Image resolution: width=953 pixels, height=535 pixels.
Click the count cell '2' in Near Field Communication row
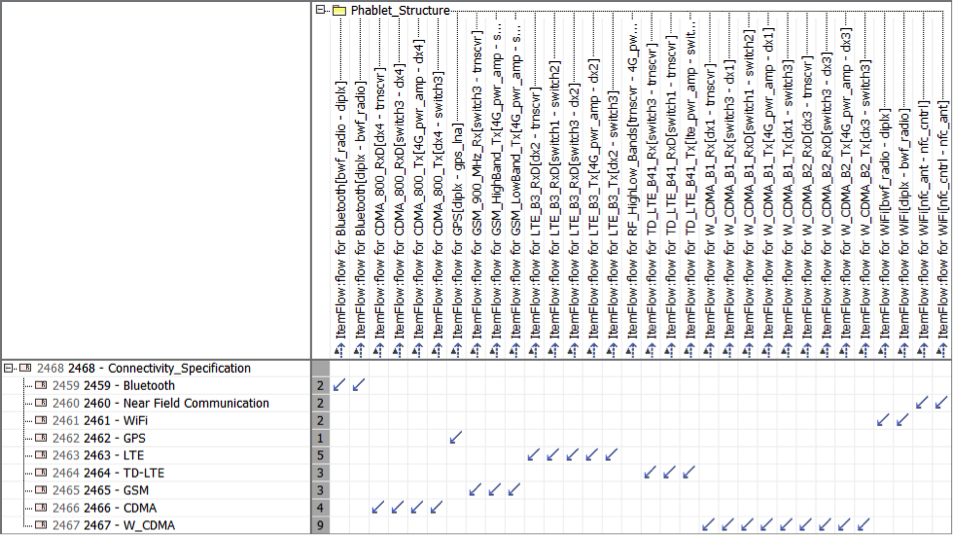[320, 403]
